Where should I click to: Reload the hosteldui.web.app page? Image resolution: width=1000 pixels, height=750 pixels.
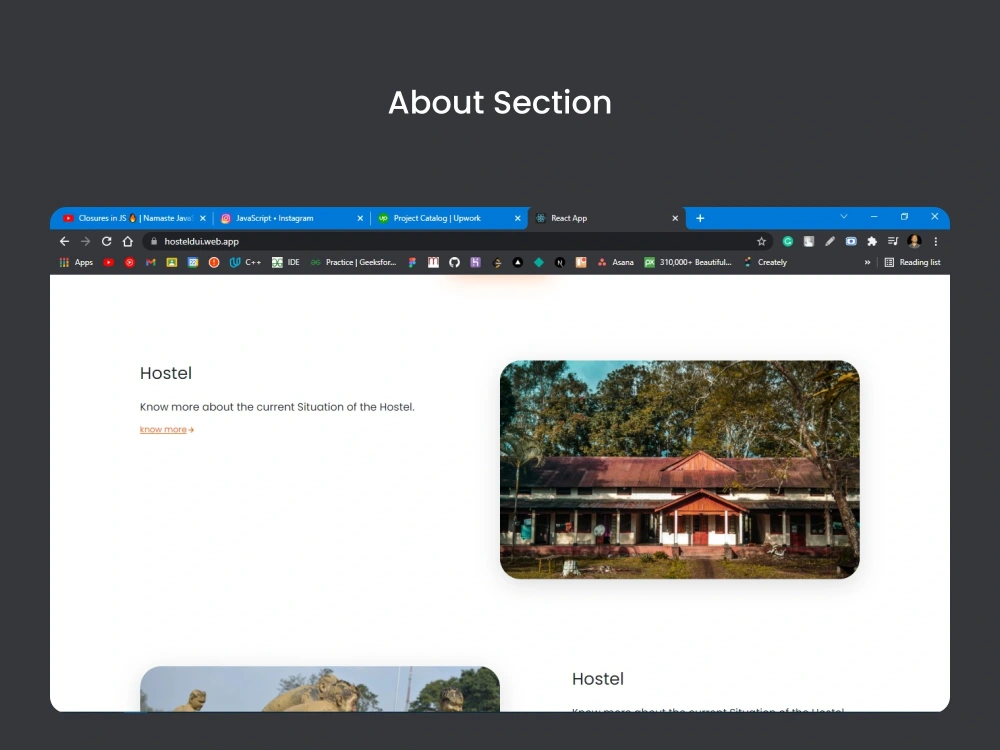(107, 241)
